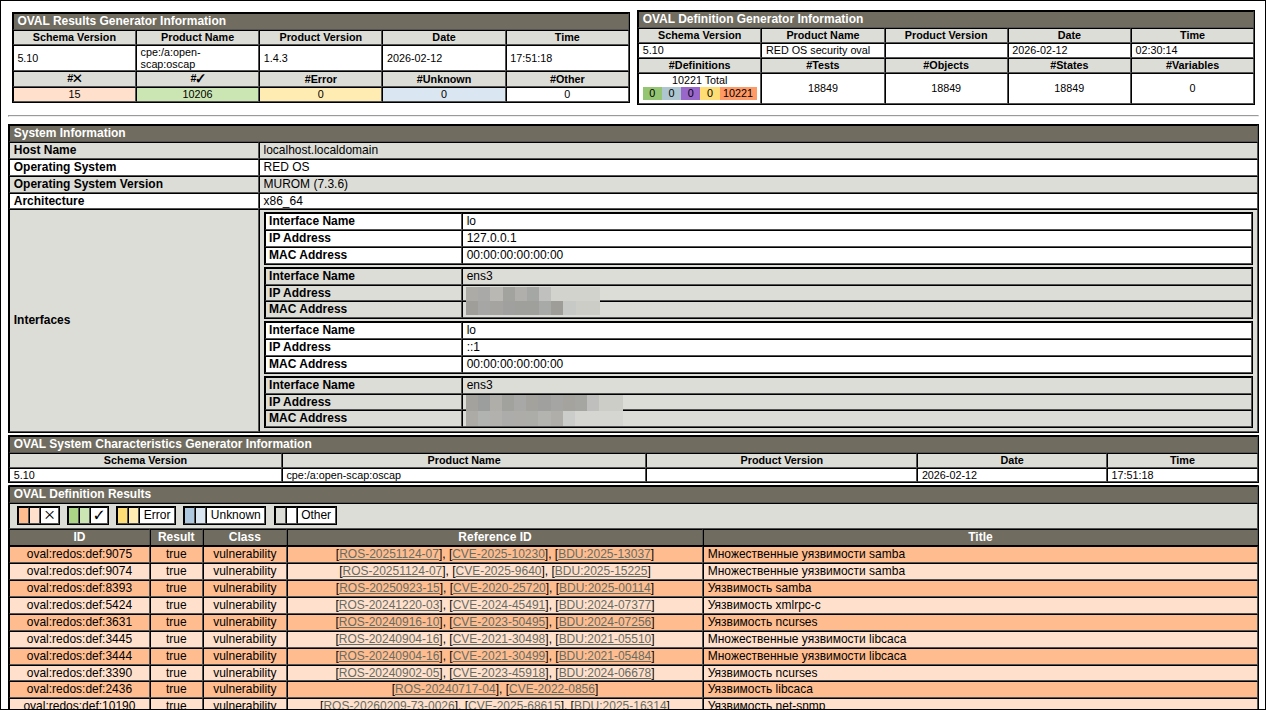Click the orange 10221 definitions count box

[x=738, y=94]
